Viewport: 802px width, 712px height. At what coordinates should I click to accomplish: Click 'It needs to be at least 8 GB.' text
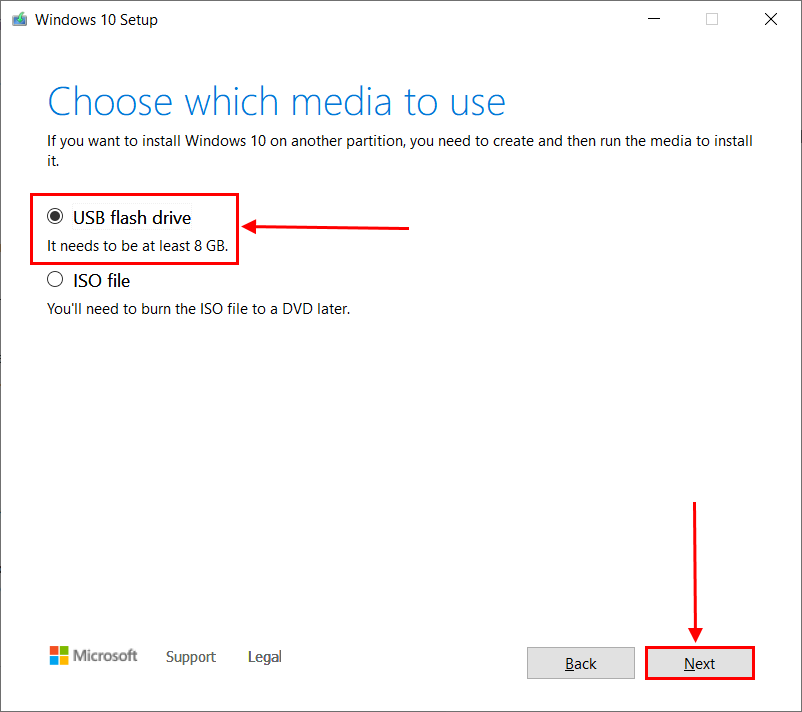coord(138,246)
